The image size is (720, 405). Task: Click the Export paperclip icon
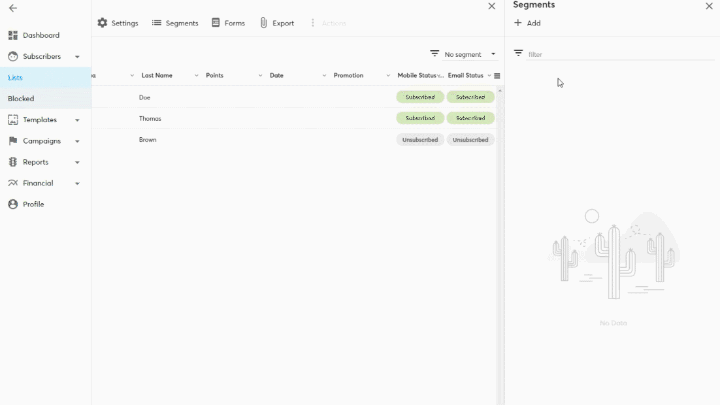click(x=263, y=23)
